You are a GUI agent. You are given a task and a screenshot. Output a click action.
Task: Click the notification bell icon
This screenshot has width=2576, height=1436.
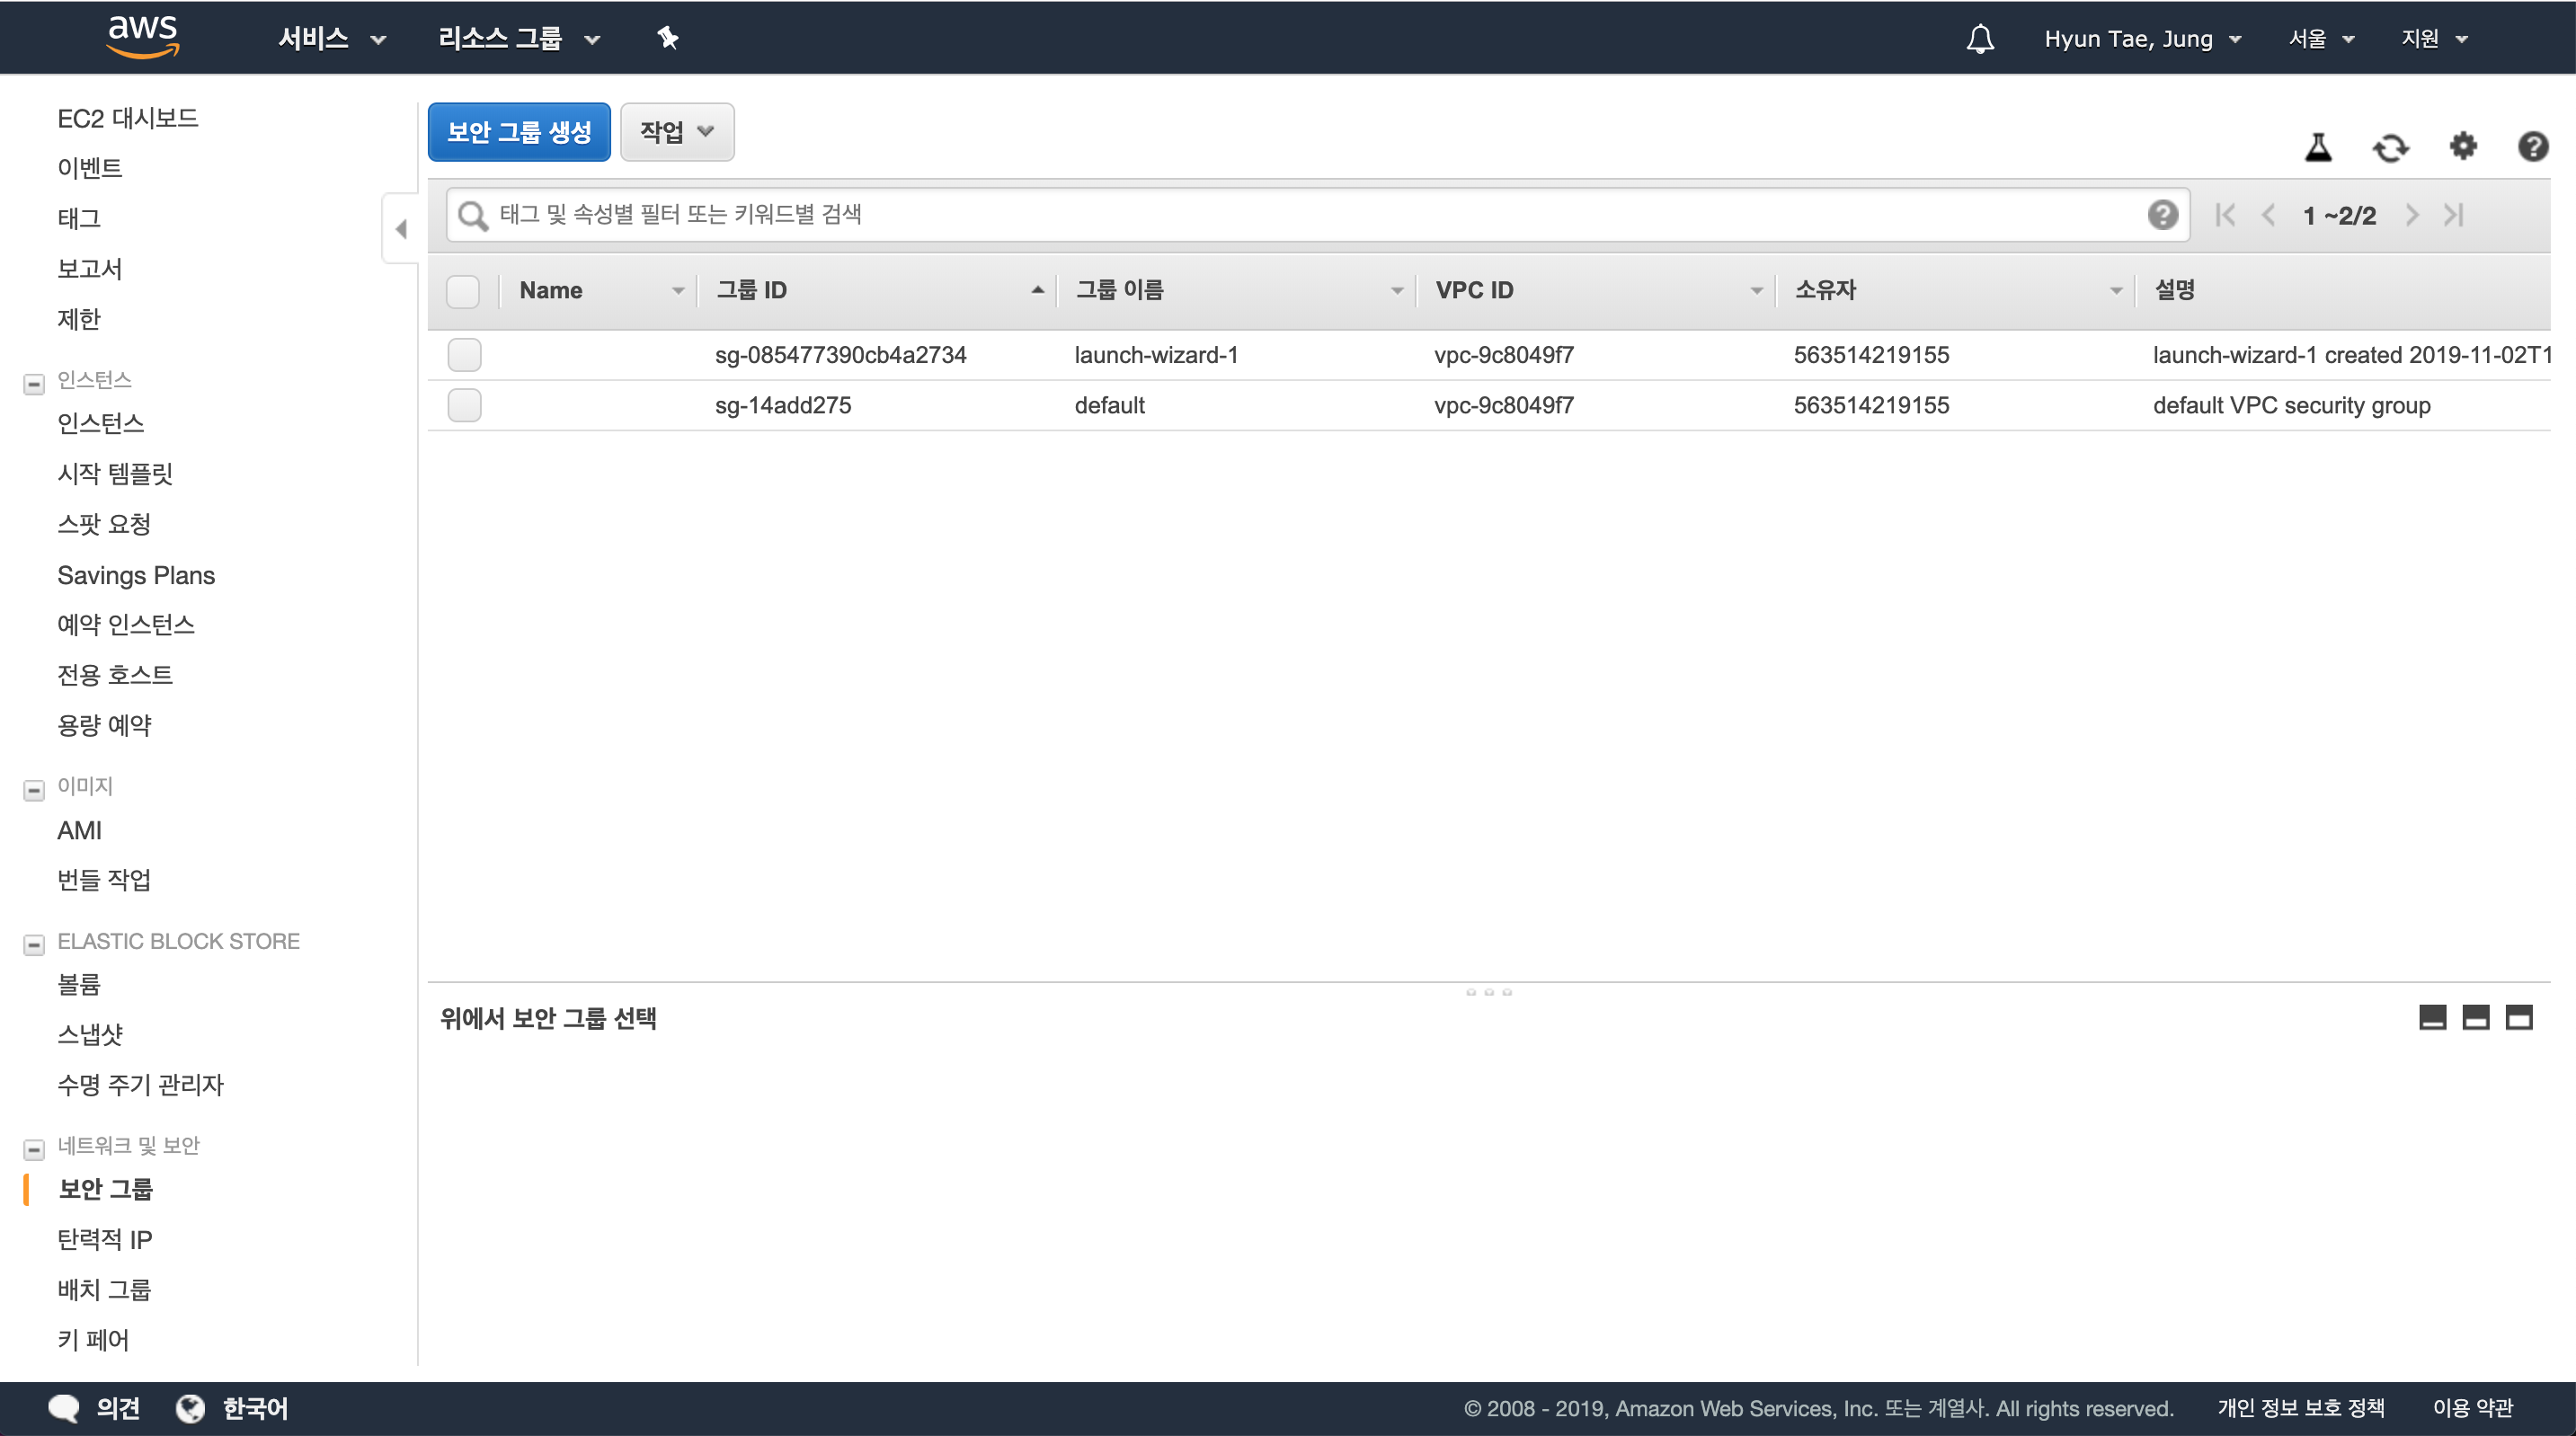1979,38
